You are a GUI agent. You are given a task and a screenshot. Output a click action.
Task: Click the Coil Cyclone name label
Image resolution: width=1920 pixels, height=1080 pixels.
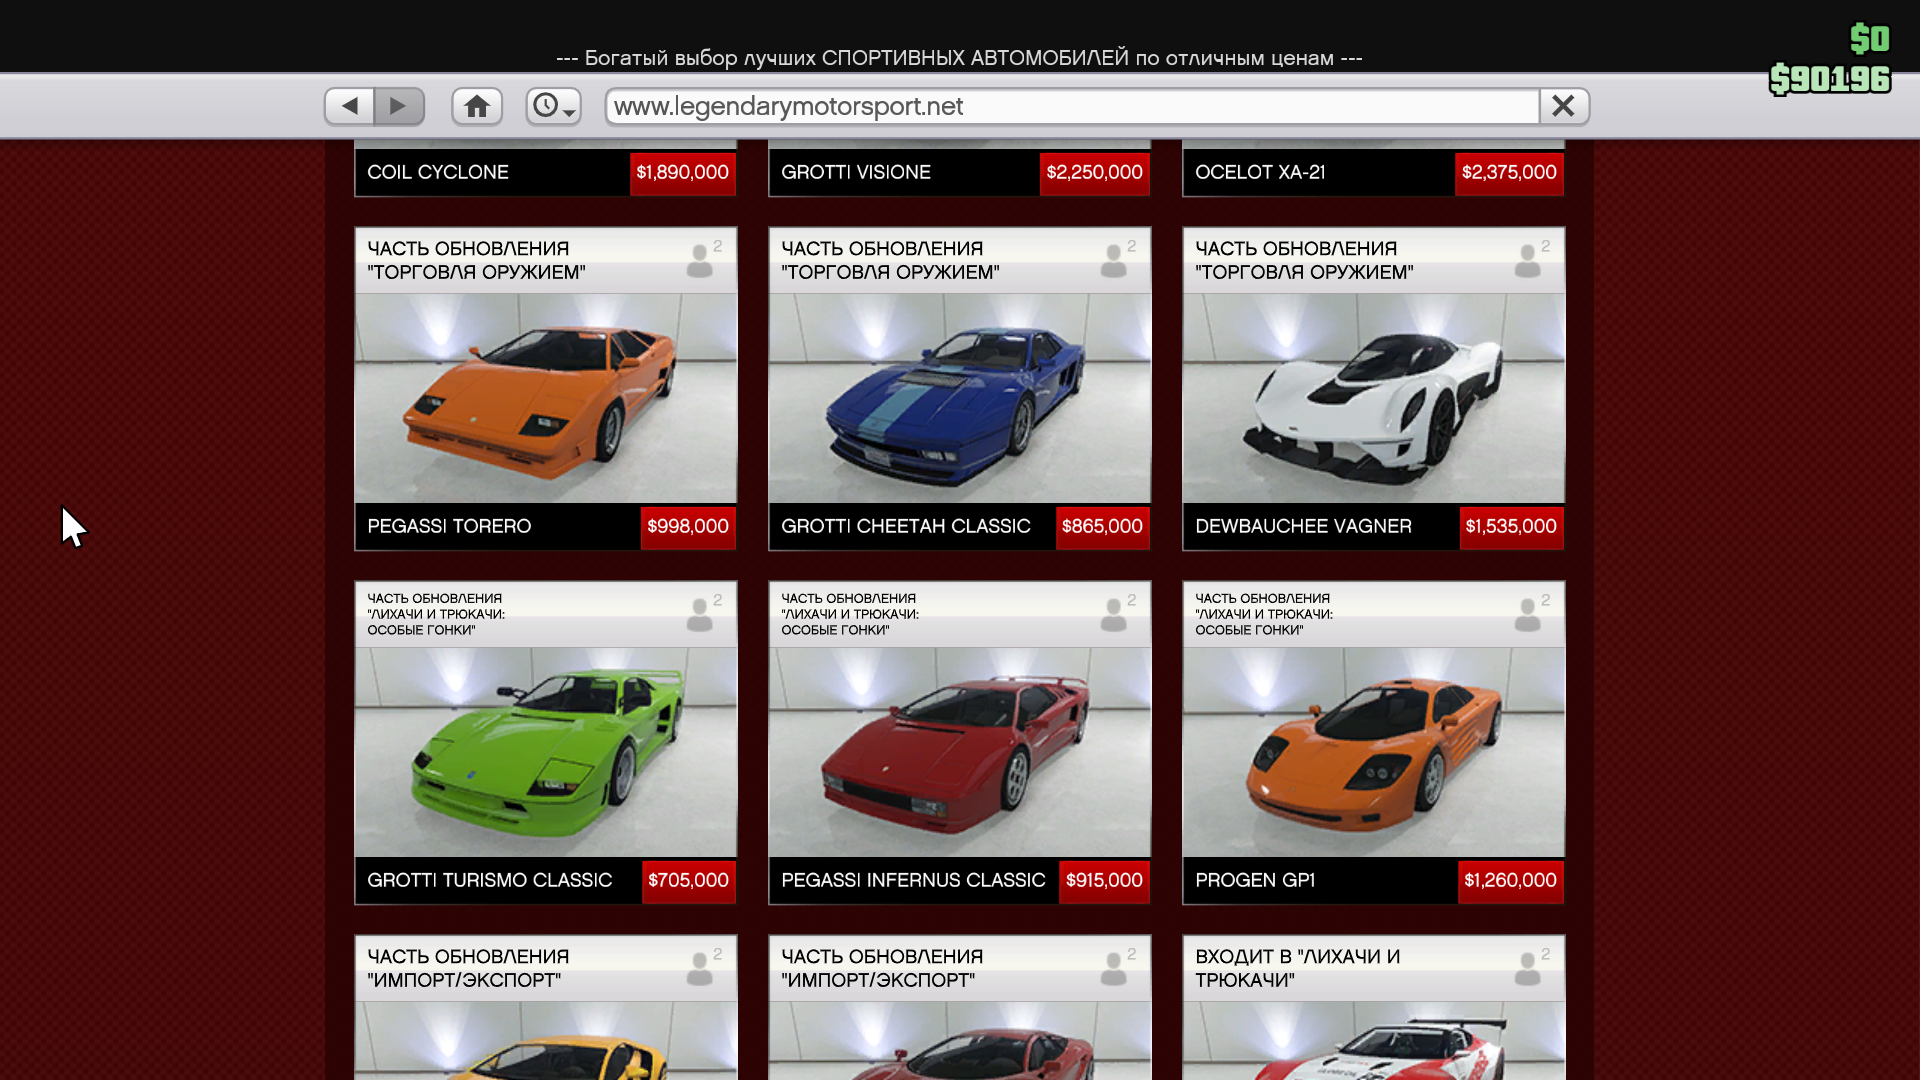click(x=438, y=172)
